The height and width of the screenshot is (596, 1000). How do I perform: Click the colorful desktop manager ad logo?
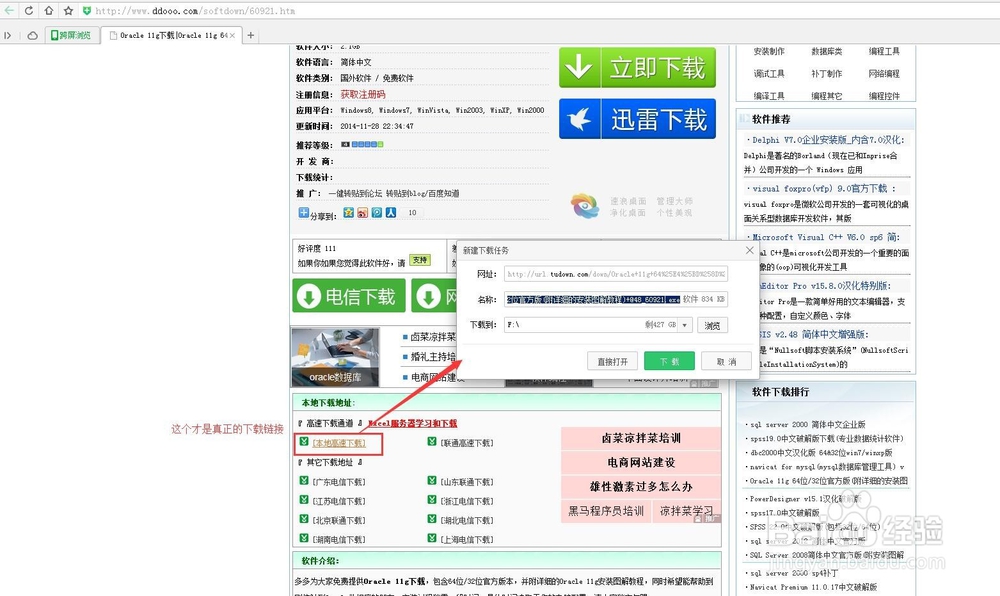tap(585, 206)
